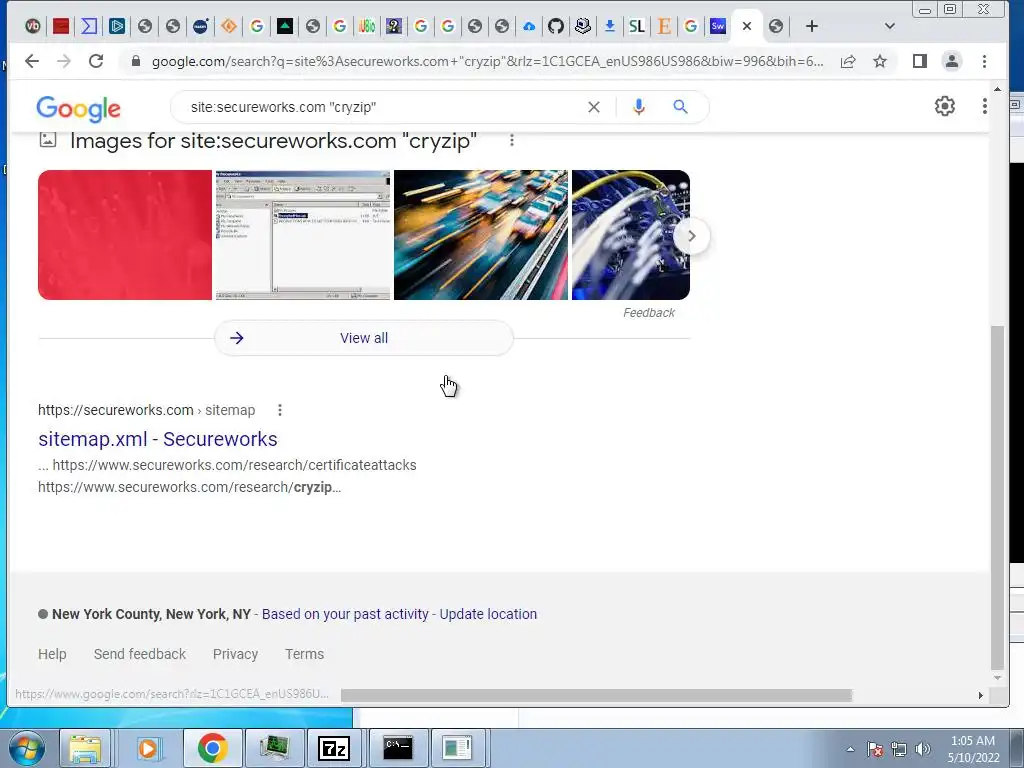1024x768 pixels.
Task: Click the vertical page scrollbar
Action: coord(997,498)
